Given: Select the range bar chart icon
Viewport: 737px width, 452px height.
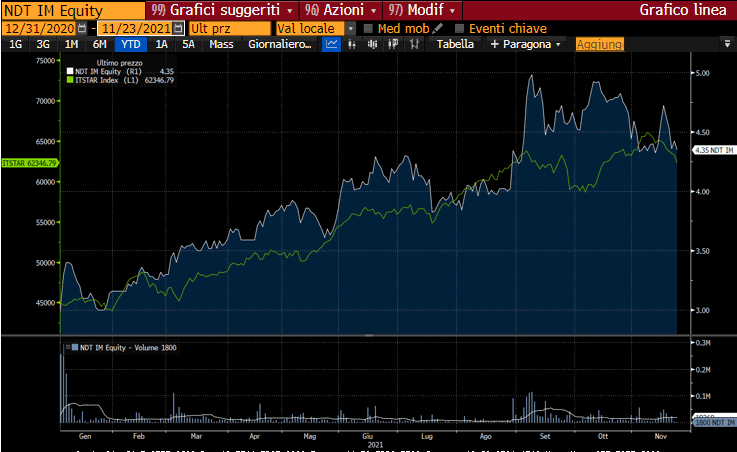Looking at the screenshot, I should (x=414, y=44).
